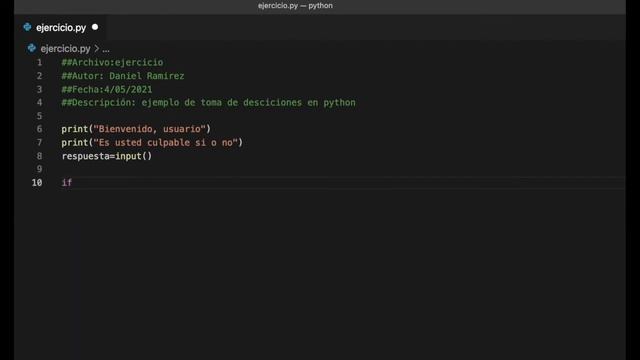Click the string "Bienvenido, usuario"
Image resolution: width=640 pixels, height=360 pixels.
pos(149,129)
